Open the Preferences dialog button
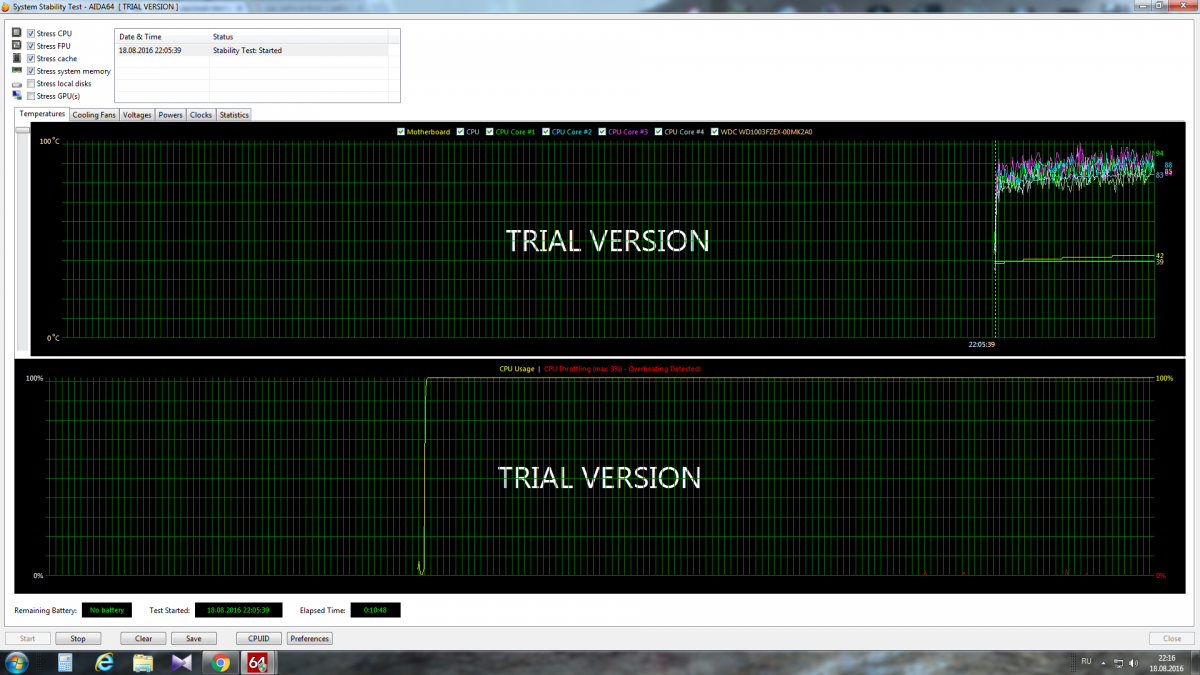The width and height of the screenshot is (1200, 675). [x=310, y=638]
